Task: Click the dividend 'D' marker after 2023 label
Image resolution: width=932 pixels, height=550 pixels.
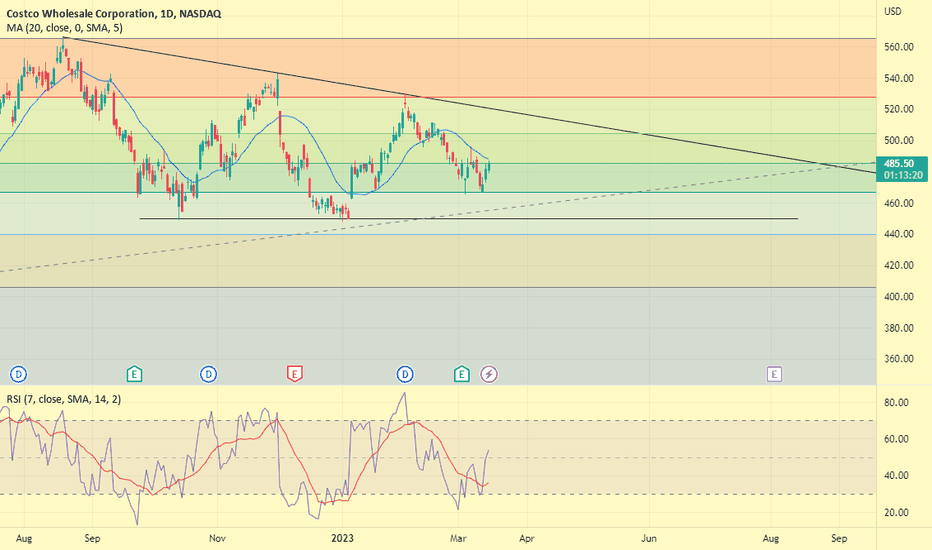Action: (x=405, y=374)
